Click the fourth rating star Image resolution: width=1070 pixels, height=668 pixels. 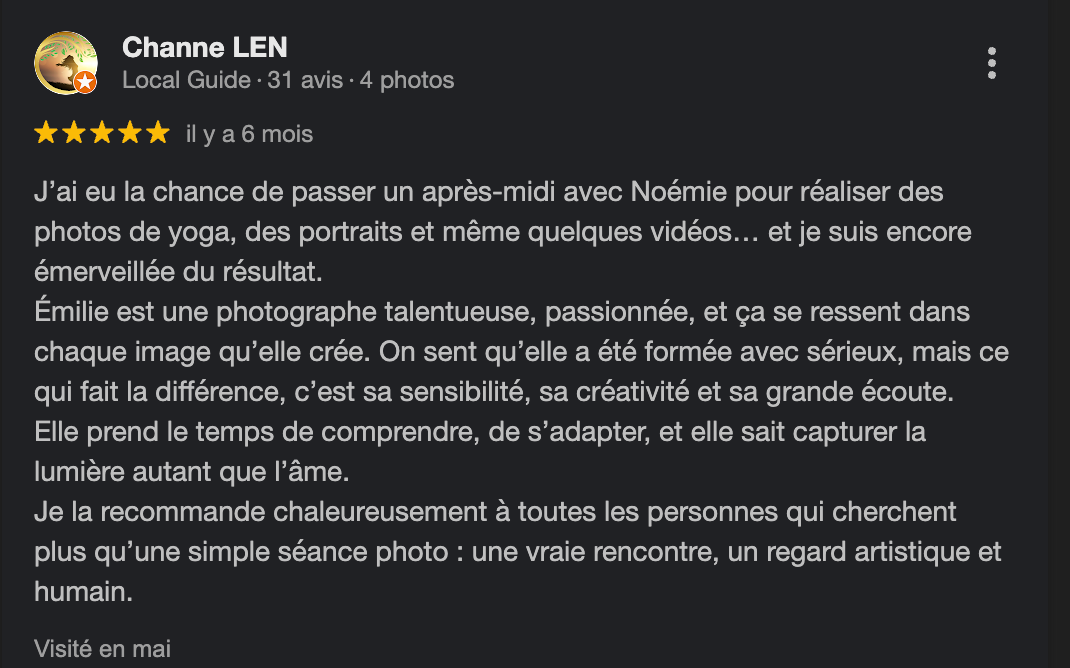click(x=130, y=133)
